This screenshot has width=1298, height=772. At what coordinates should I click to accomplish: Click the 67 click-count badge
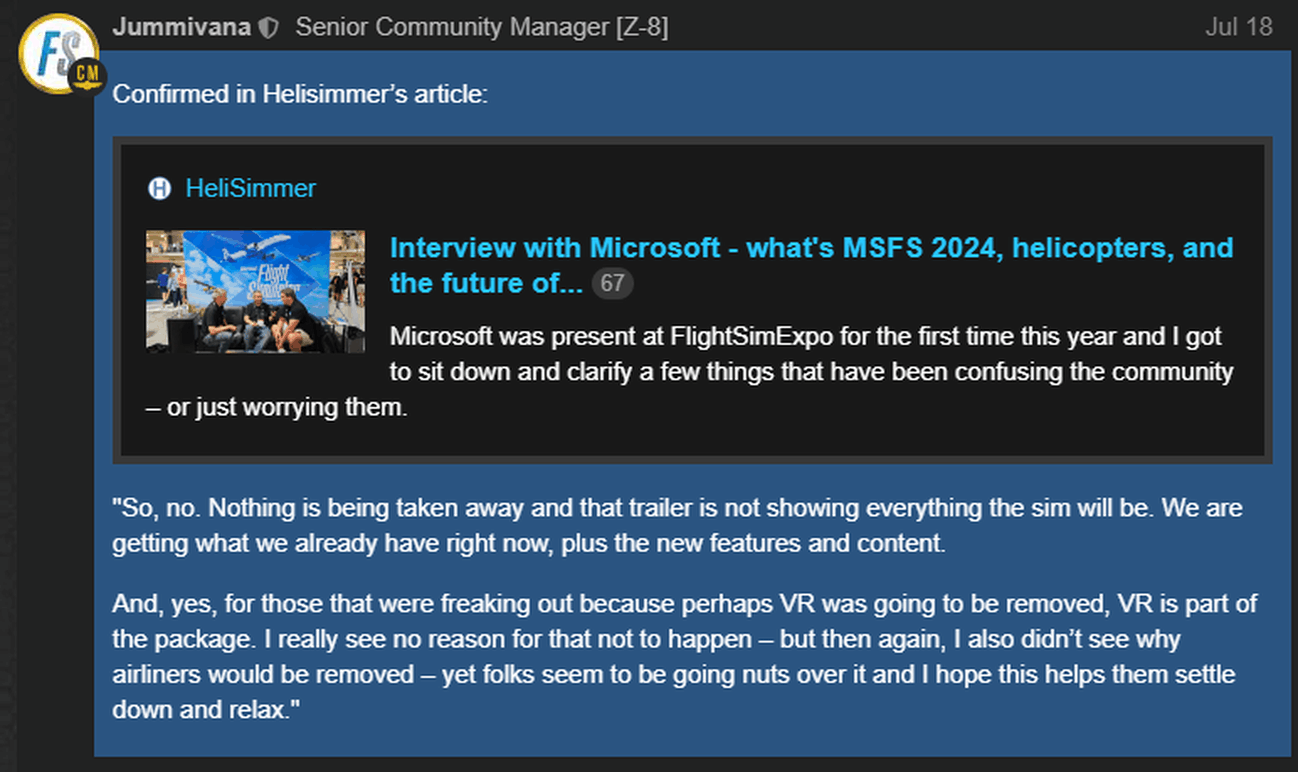(x=612, y=284)
